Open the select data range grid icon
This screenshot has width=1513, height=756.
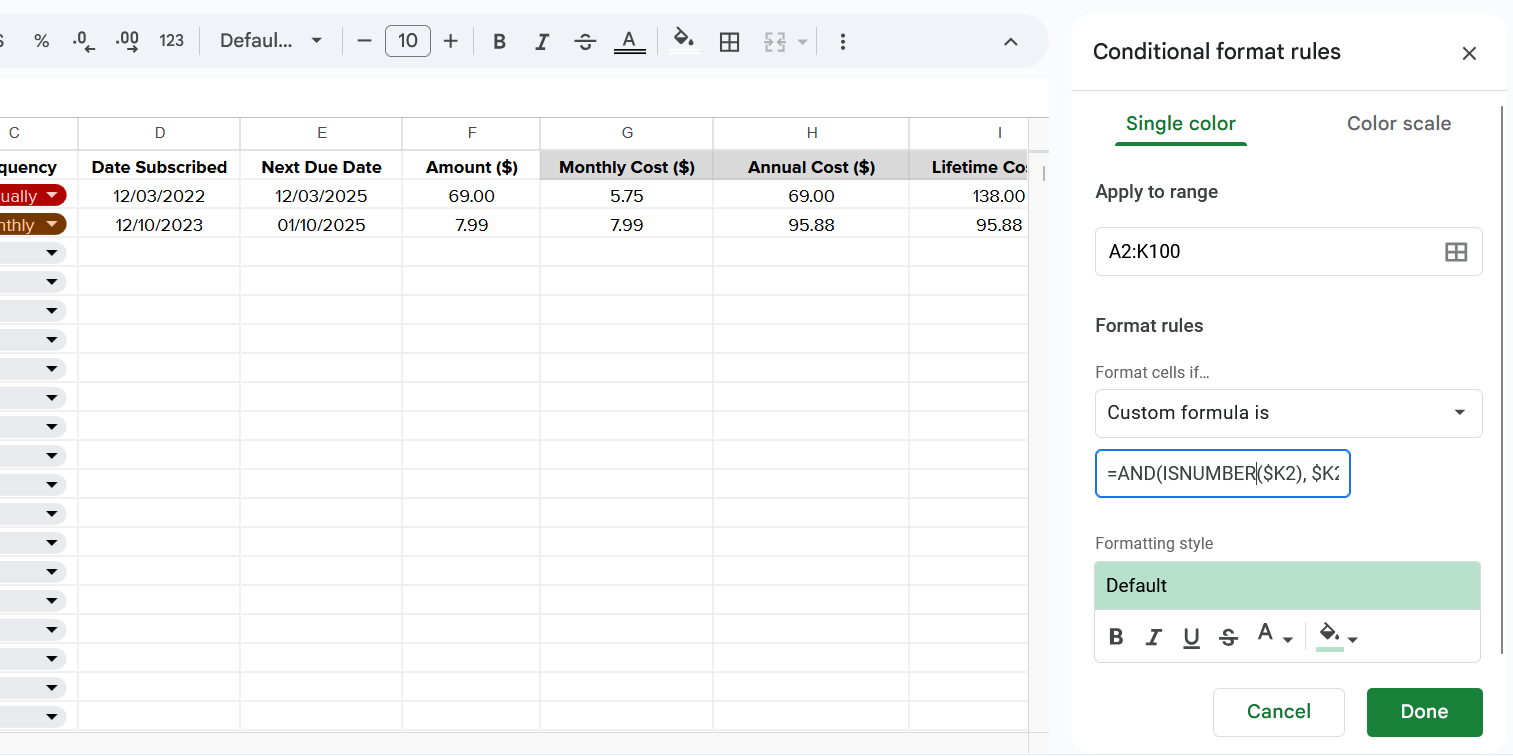1456,252
